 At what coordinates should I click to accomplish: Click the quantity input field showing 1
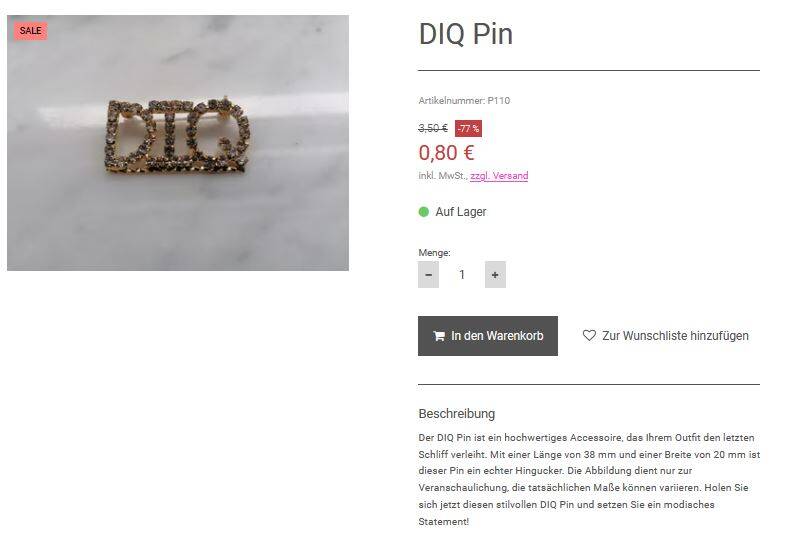(462, 274)
